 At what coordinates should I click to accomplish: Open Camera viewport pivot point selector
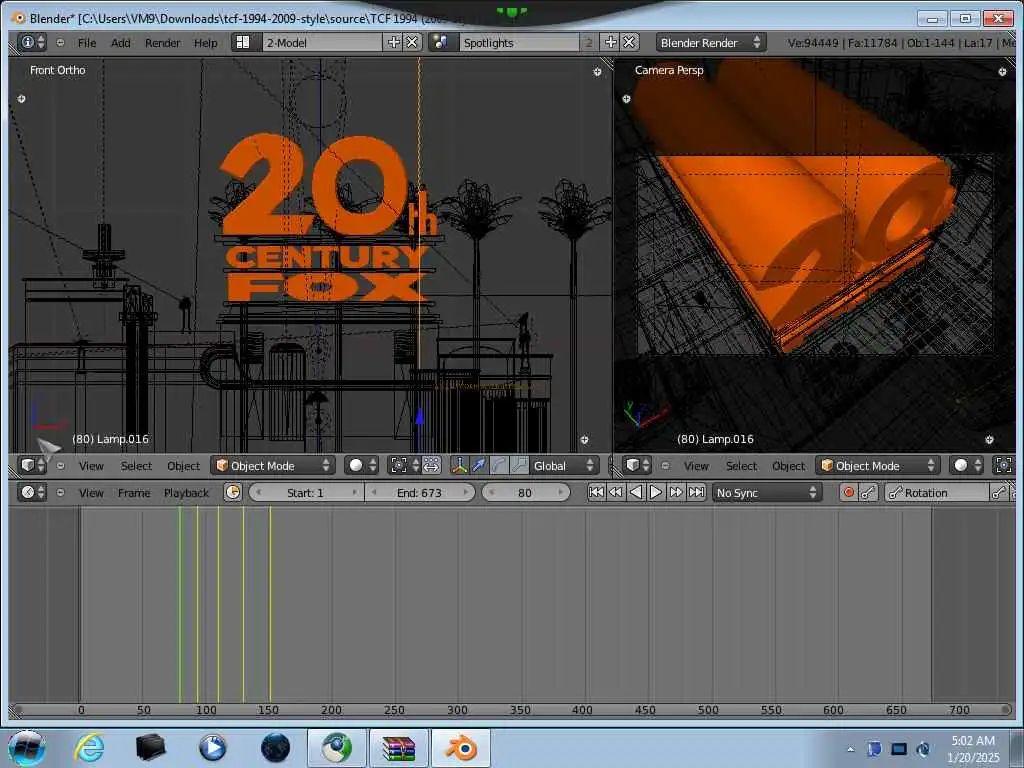click(1004, 466)
